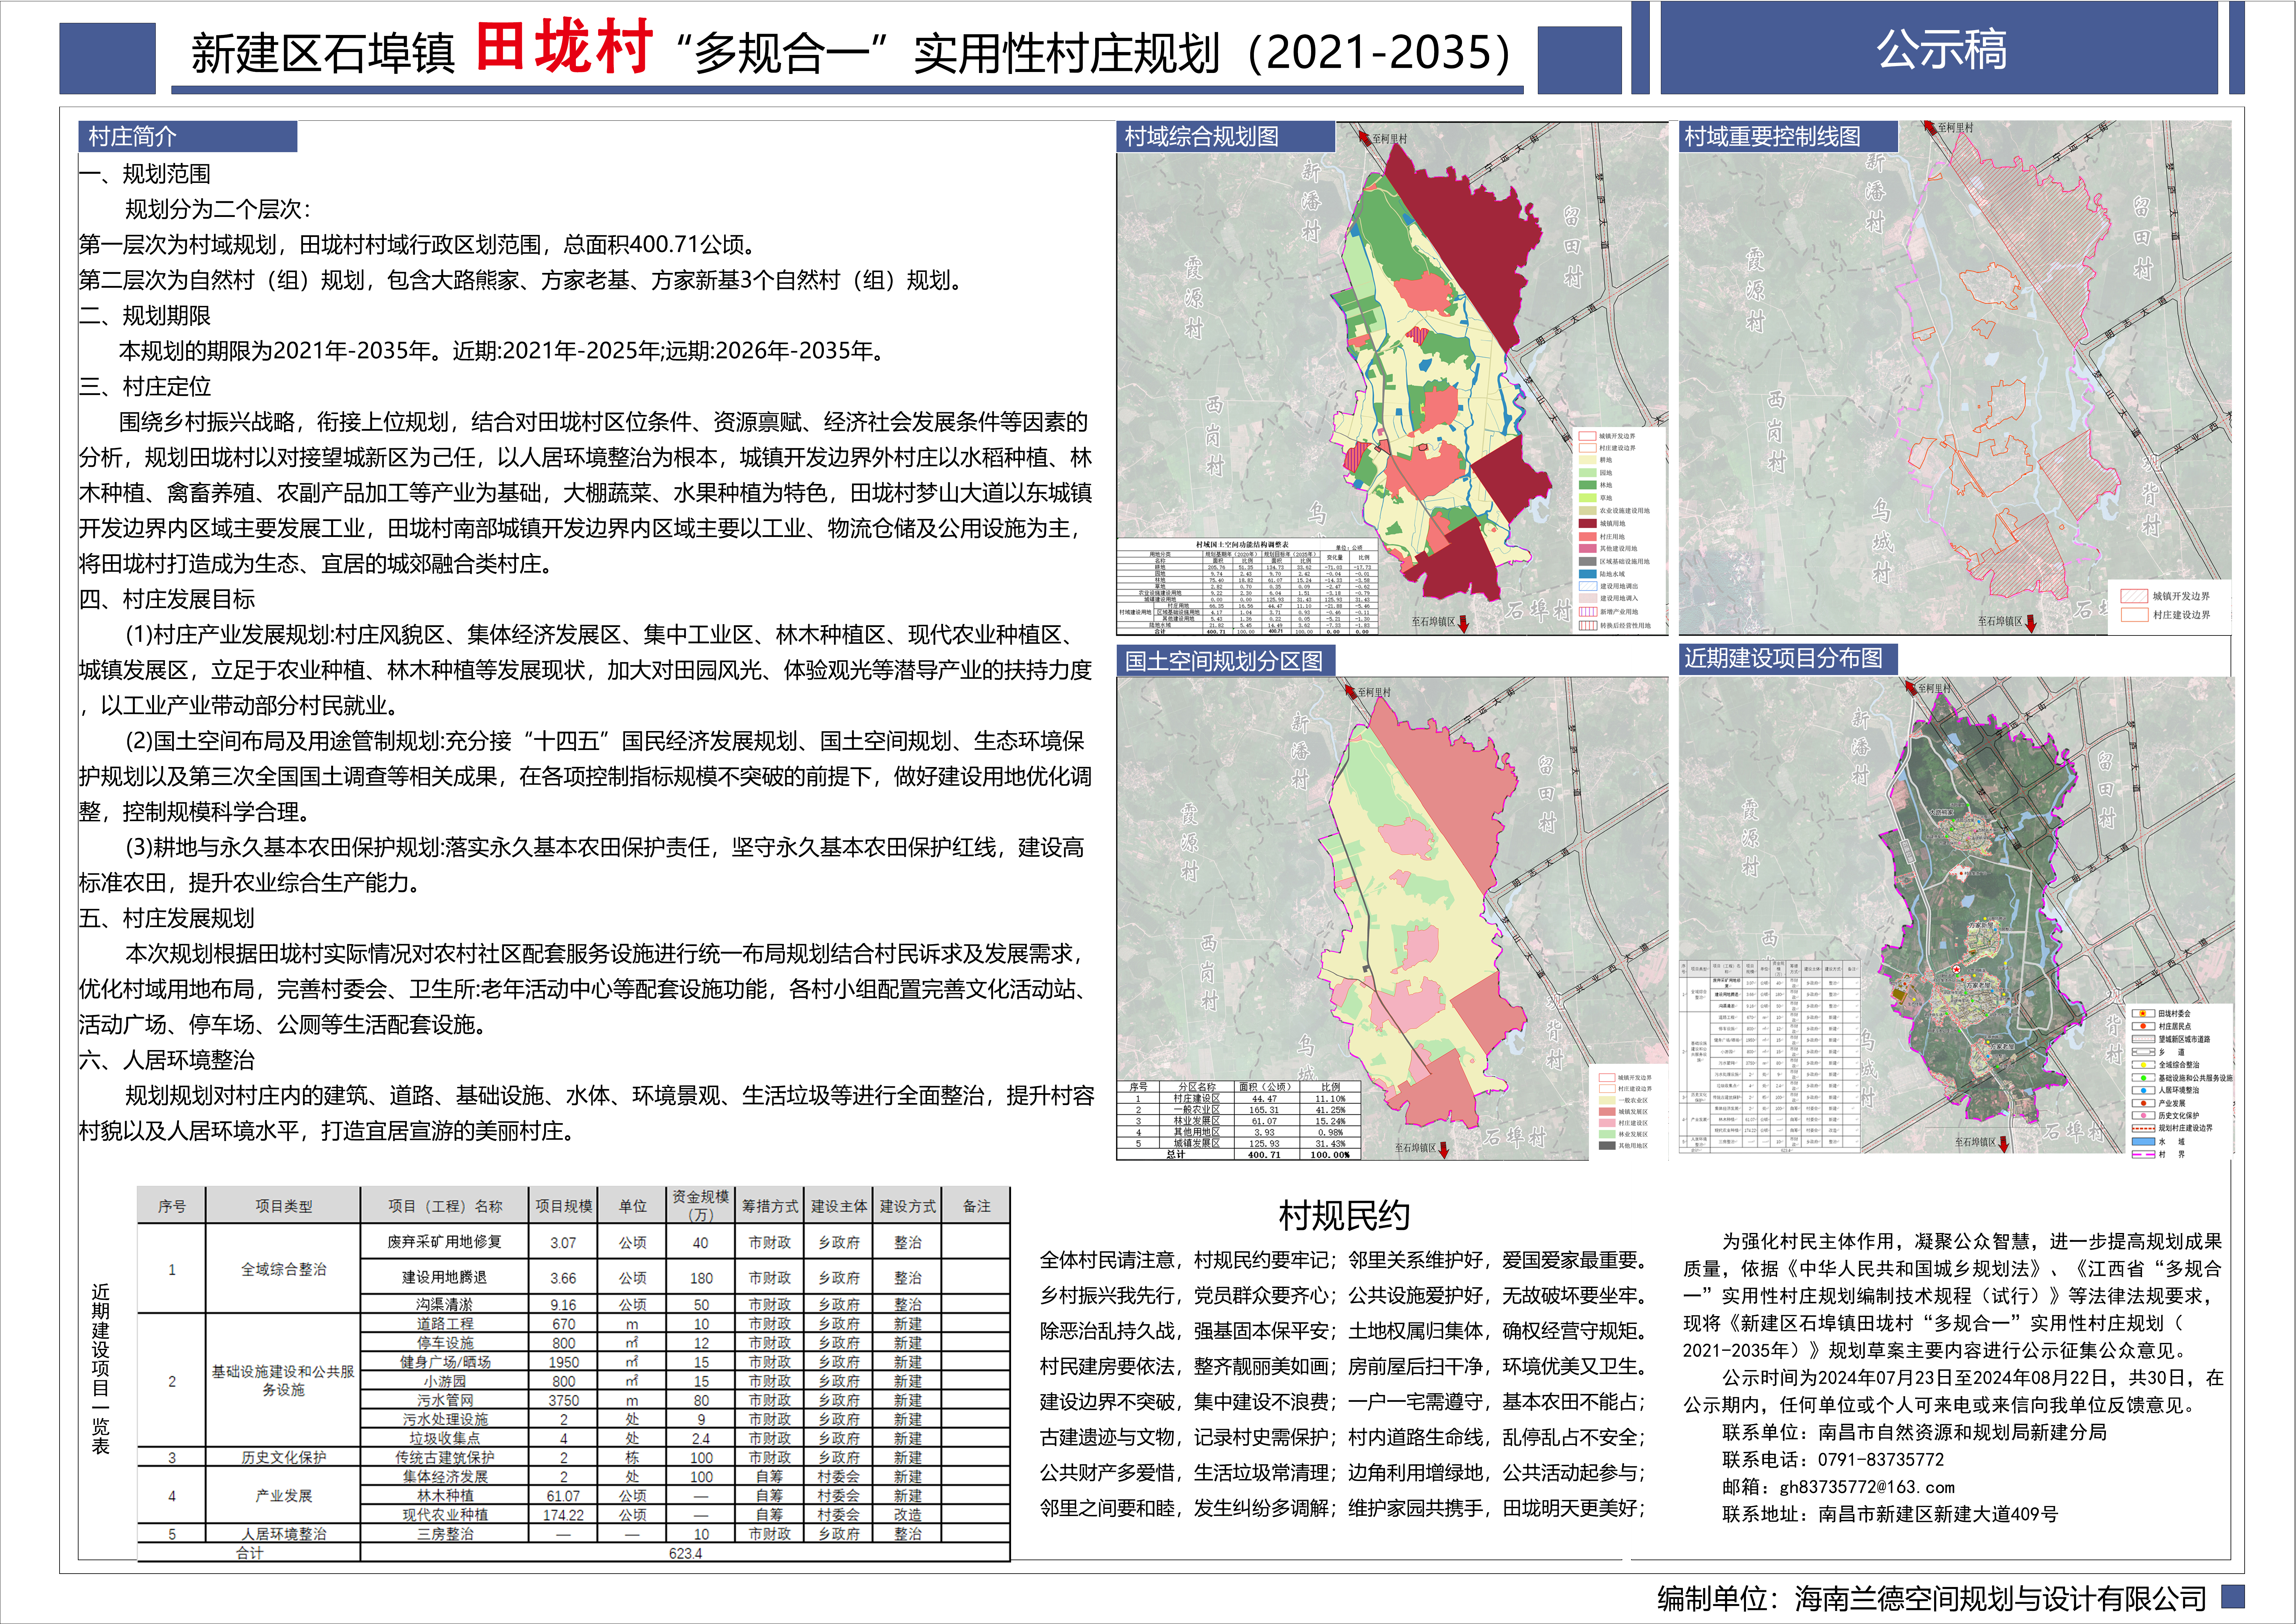The height and width of the screenshot is (1624, 2296).
Task: Click the orange dot 村庄居民点 legend icon
Action: 2143,1026
